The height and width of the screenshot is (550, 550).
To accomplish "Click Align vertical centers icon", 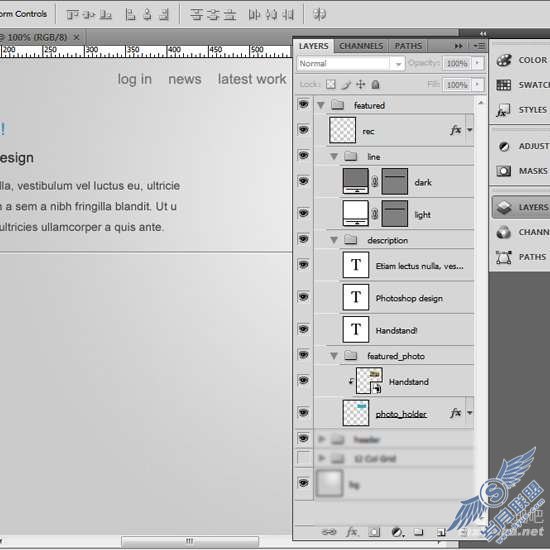I will click(89, 14).
